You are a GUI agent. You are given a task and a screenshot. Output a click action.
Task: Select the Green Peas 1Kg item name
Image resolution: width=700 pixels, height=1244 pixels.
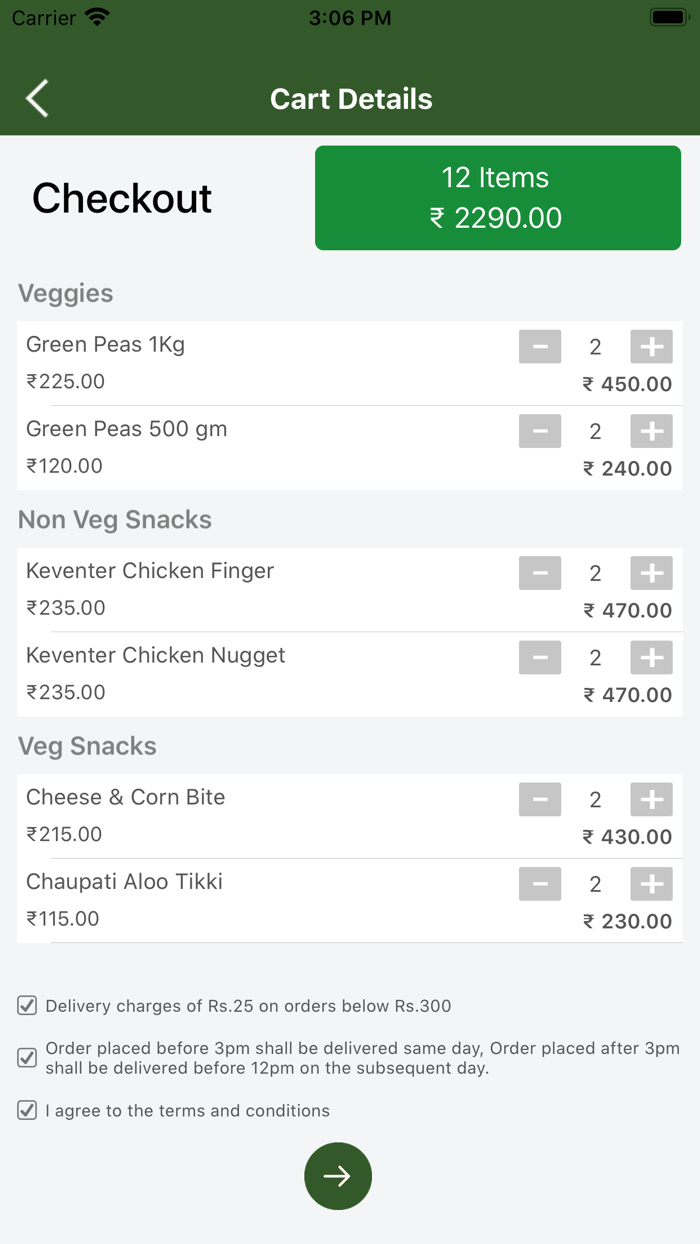[105, 345]
